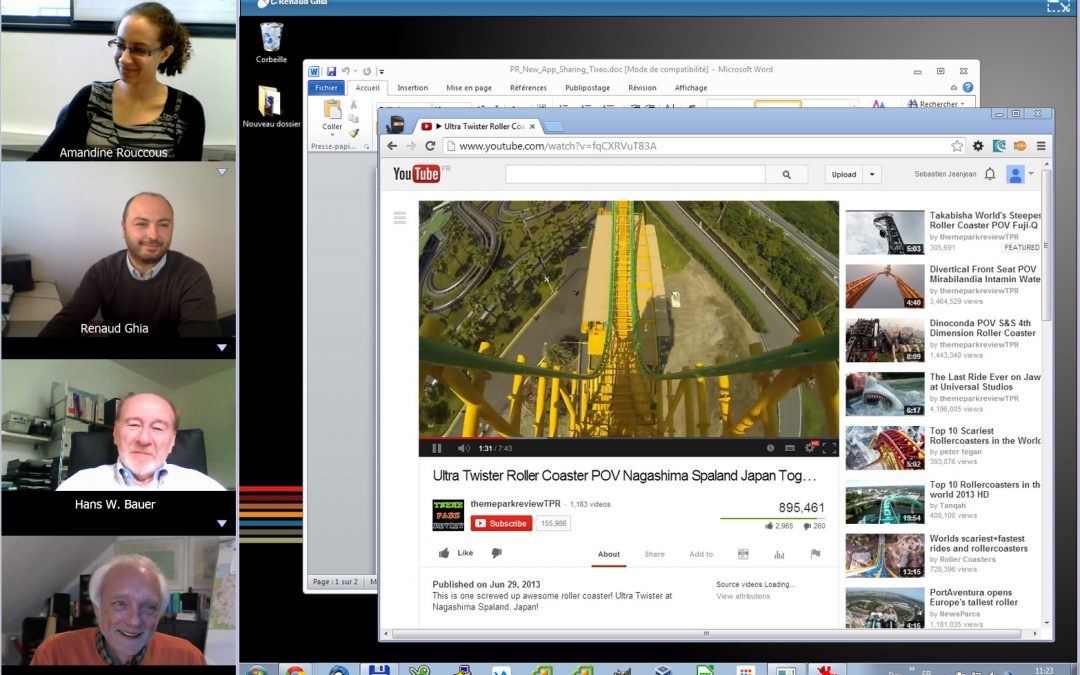The image size is (1080, 675).
Task: Select the About tab under video
Action: [x=608, y=554]
